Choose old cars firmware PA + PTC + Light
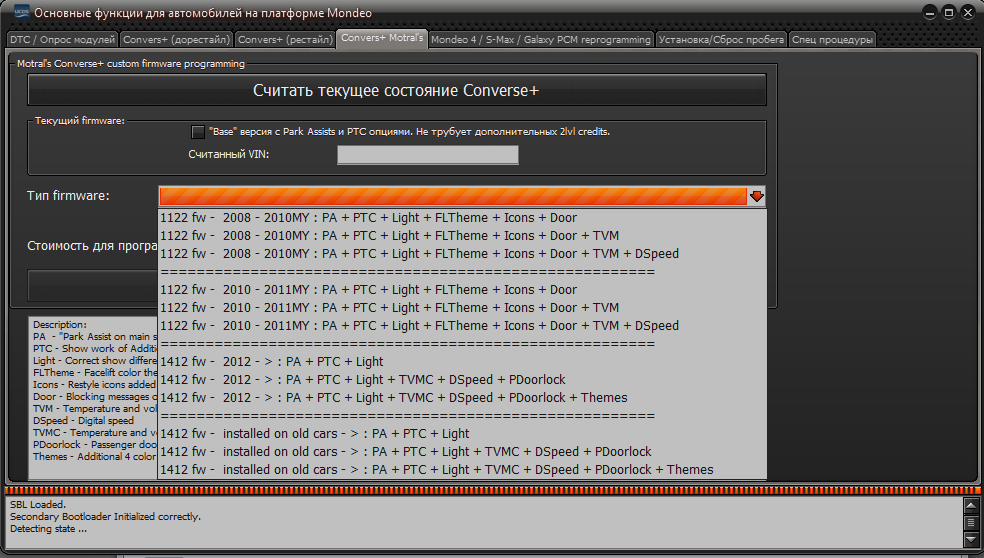This screenshot has height=558, width=984. pyautogui.click(x=462, y=434)
